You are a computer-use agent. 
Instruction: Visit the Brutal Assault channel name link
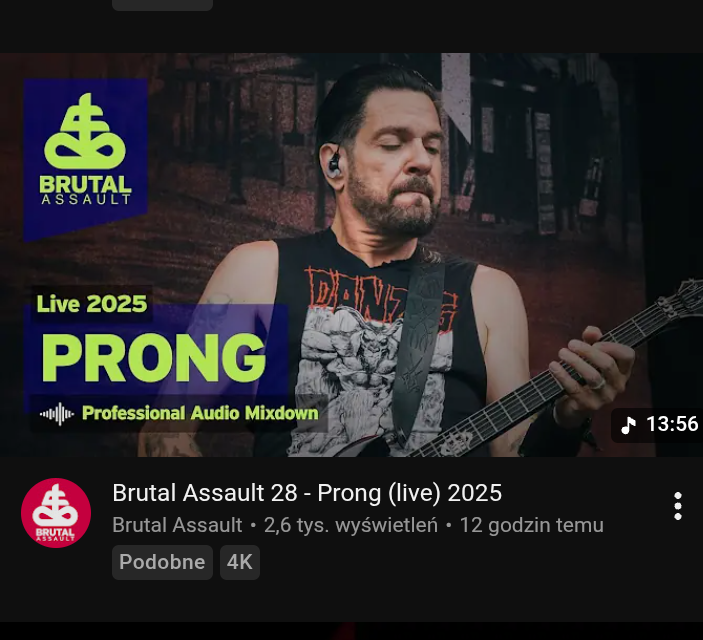[x=177, y=525]
